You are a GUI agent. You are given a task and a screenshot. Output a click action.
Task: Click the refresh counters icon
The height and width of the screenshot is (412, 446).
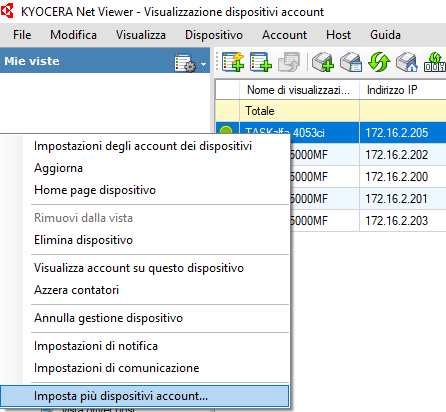[x=435, y=62]
